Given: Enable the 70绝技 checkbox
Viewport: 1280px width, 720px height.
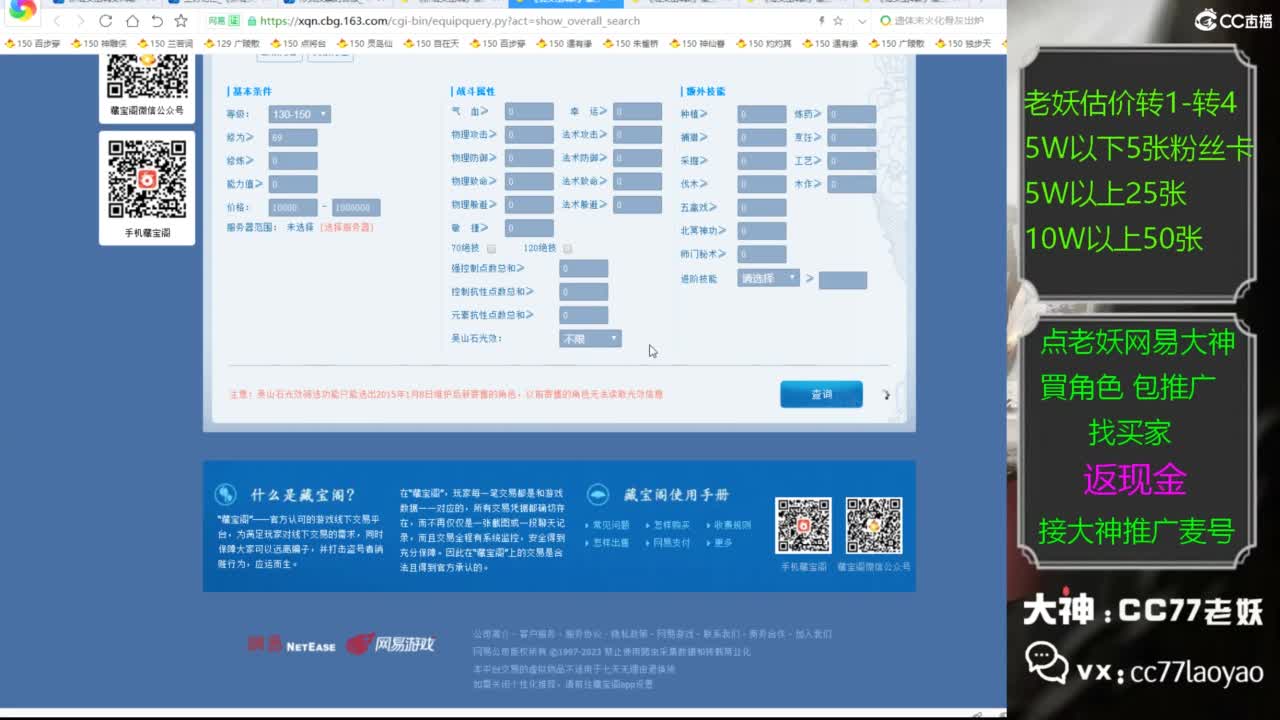Looking at the screenshot, I should (x=490, y=248).
